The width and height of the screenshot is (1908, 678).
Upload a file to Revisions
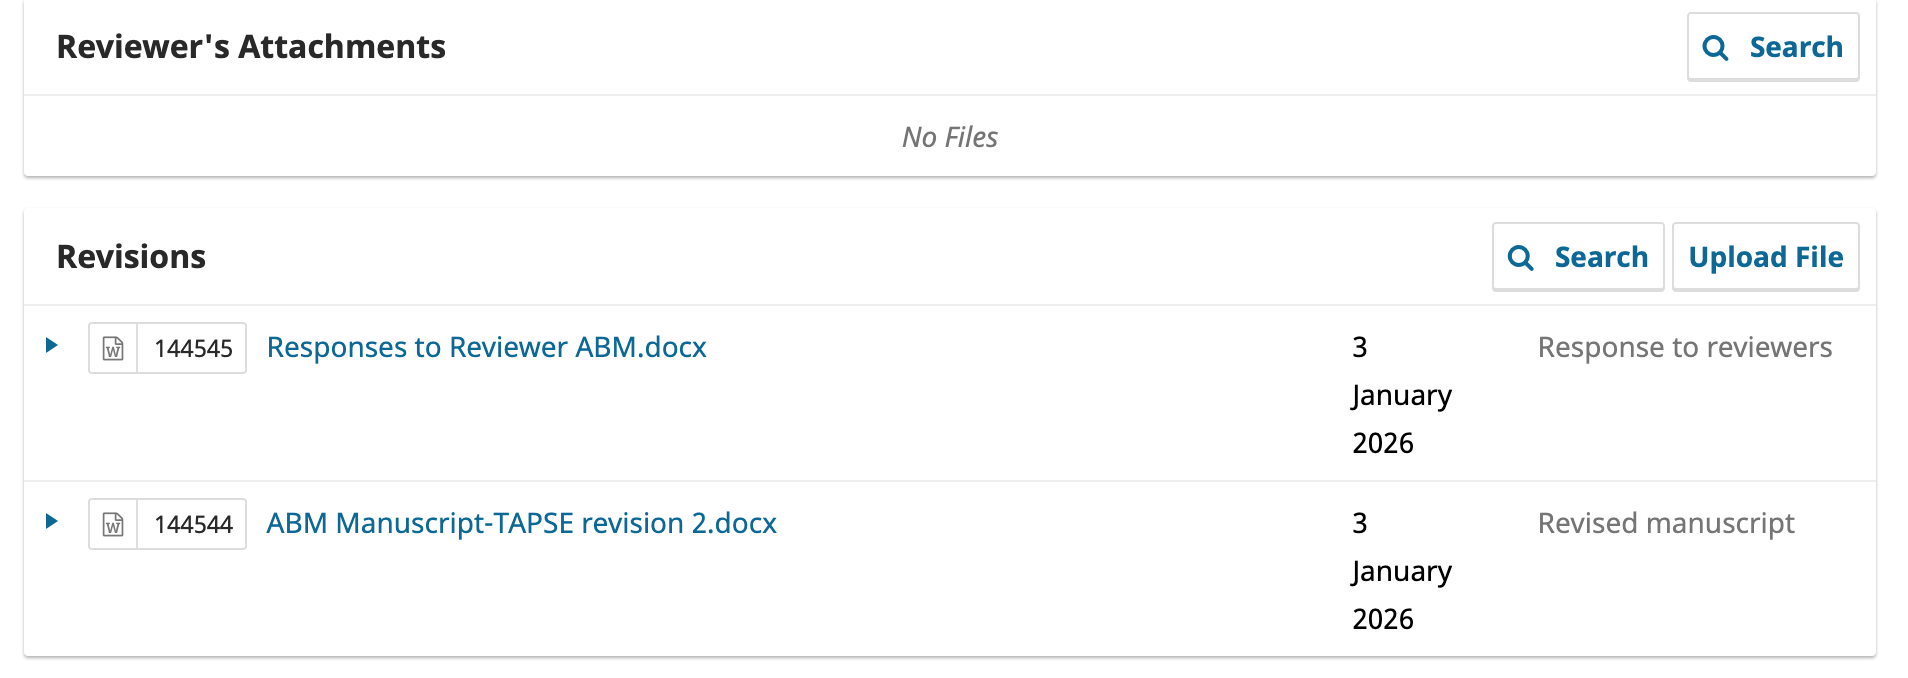(x=1765, y=258)
